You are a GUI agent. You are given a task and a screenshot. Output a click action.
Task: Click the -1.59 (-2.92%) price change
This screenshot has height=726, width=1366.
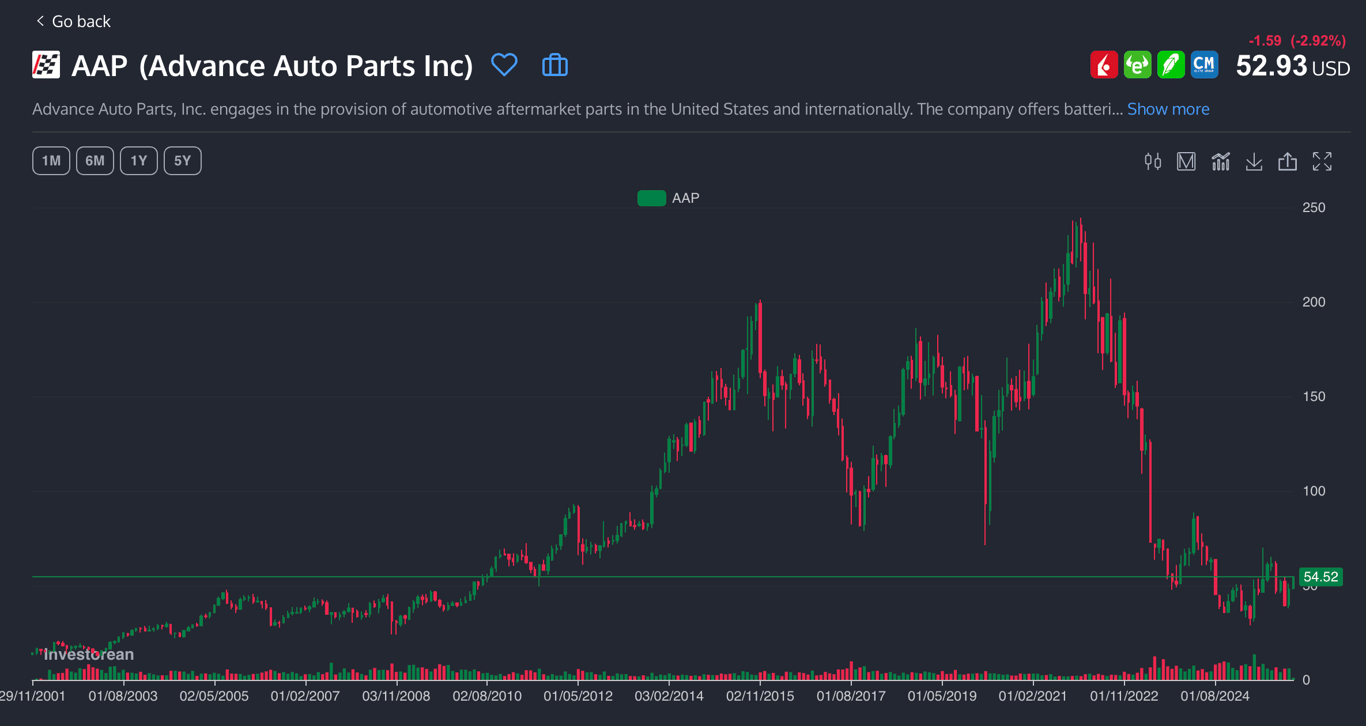pyautogui.click(x=1297, y=41)
